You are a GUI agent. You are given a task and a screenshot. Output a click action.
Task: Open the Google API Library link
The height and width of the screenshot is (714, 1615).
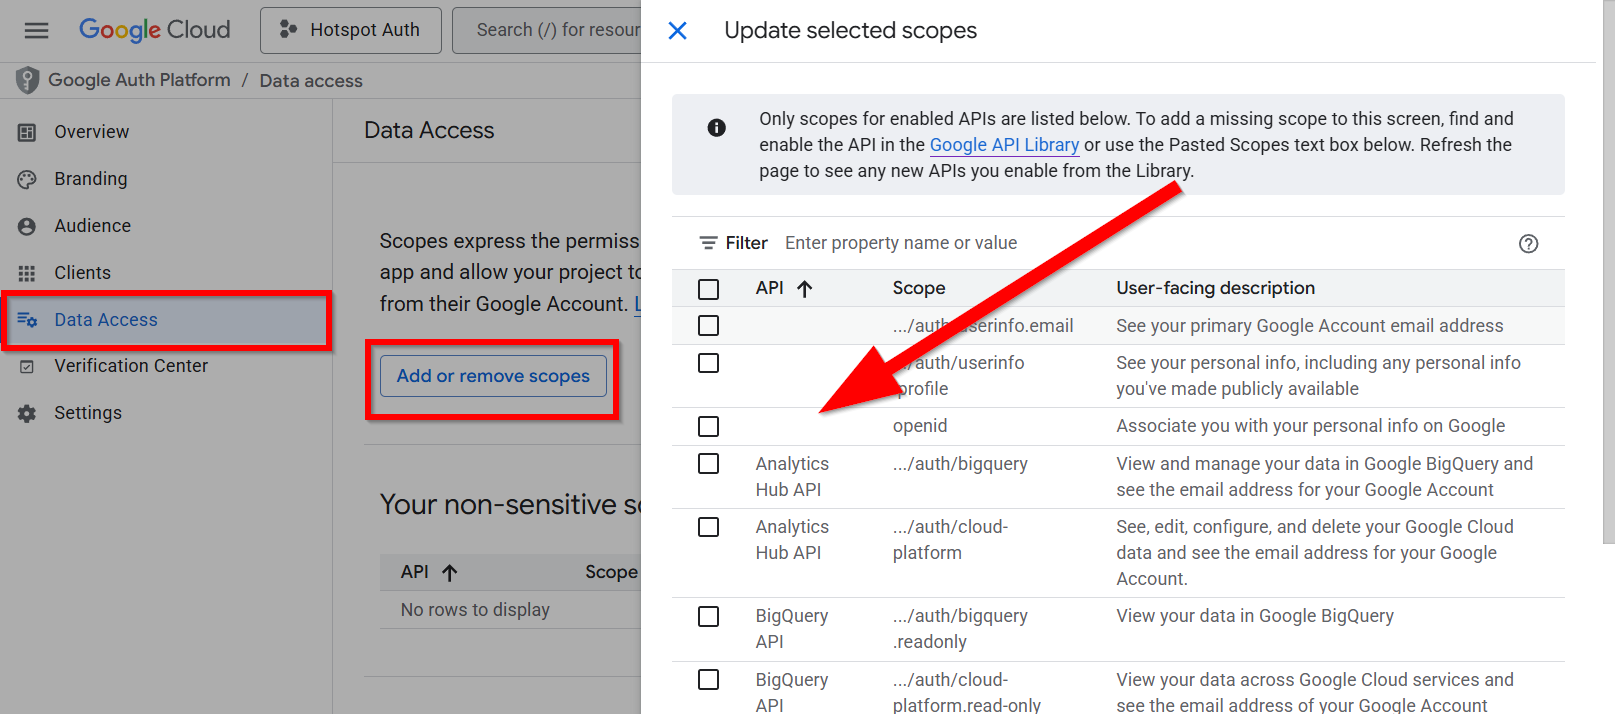pos(1004,145)
